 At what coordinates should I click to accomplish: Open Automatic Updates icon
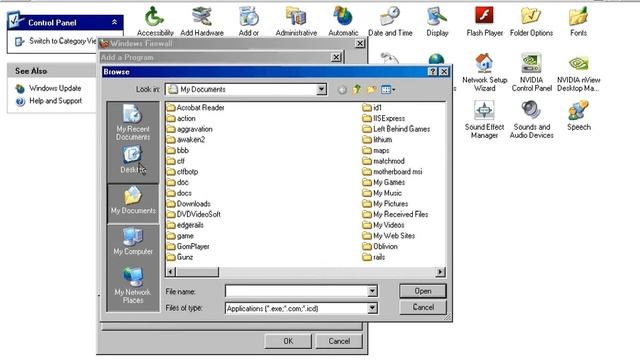(343, 21)
